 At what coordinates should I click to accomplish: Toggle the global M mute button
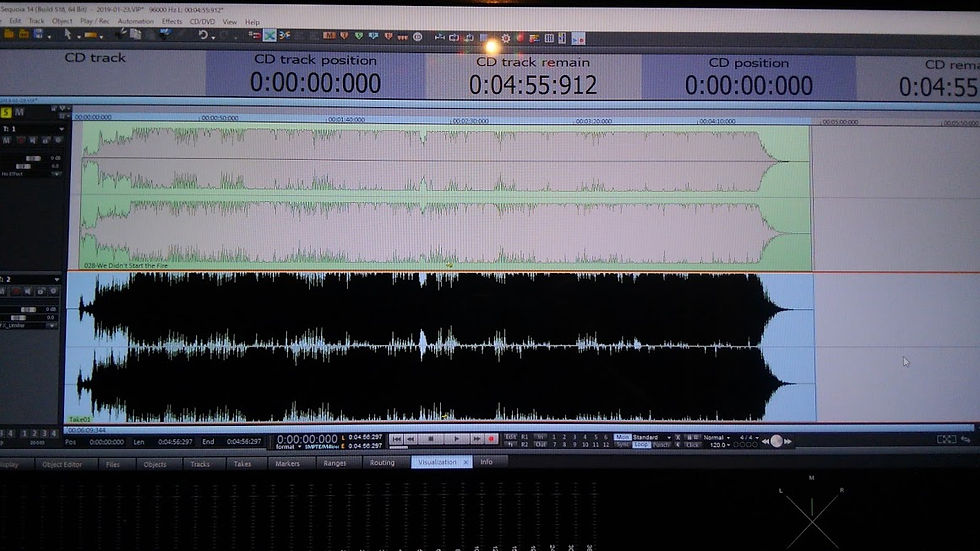click(x=19, y=112)
